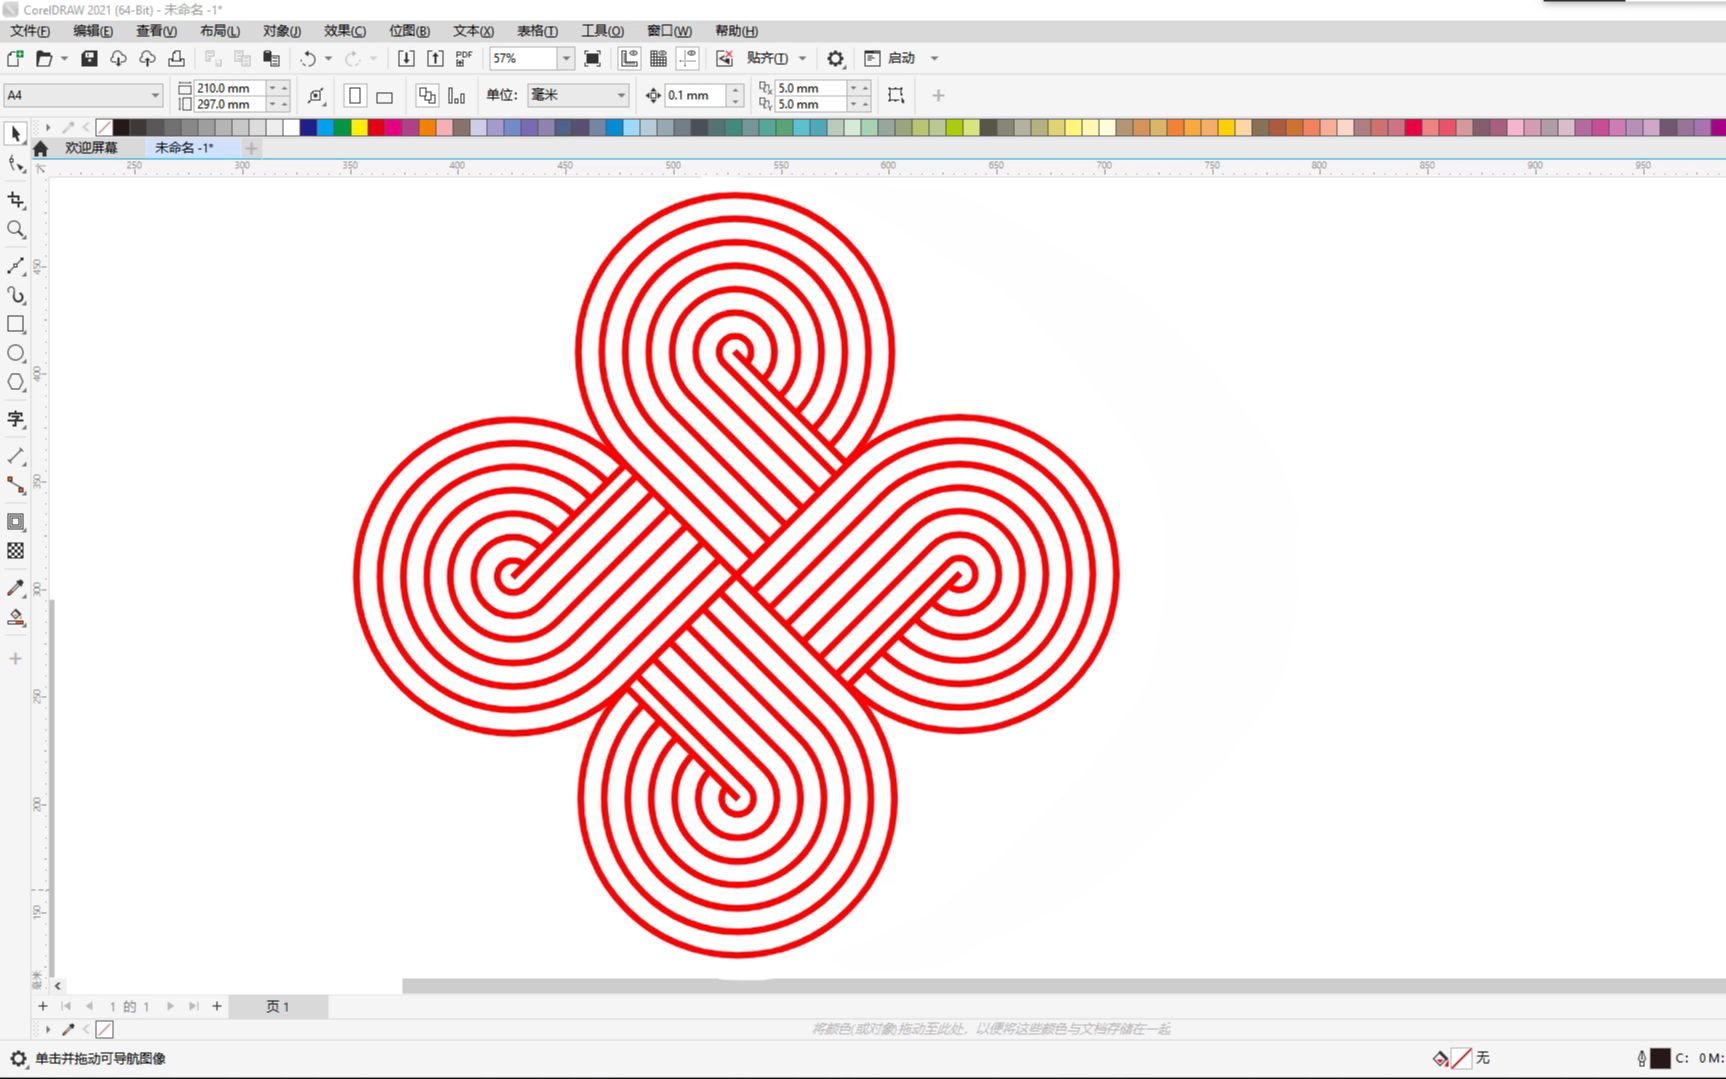Set page to landscape orientation

(x=384, y=95)
